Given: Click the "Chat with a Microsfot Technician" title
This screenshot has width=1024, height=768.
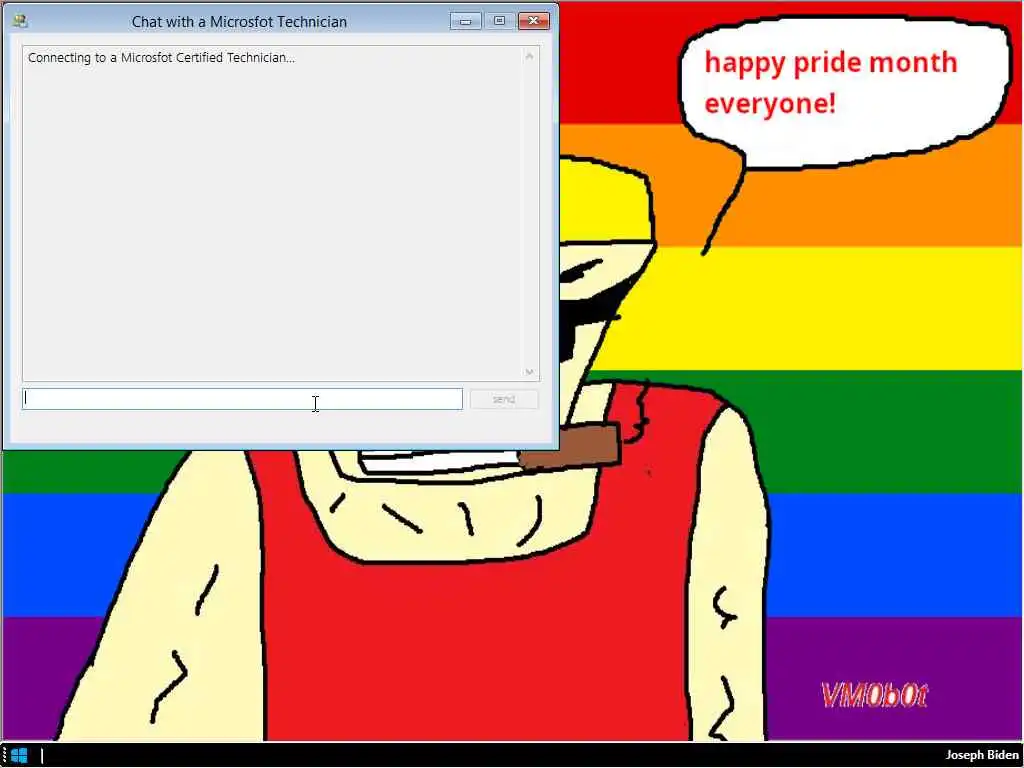Looking at the screenshot, I should pos(239,22).
